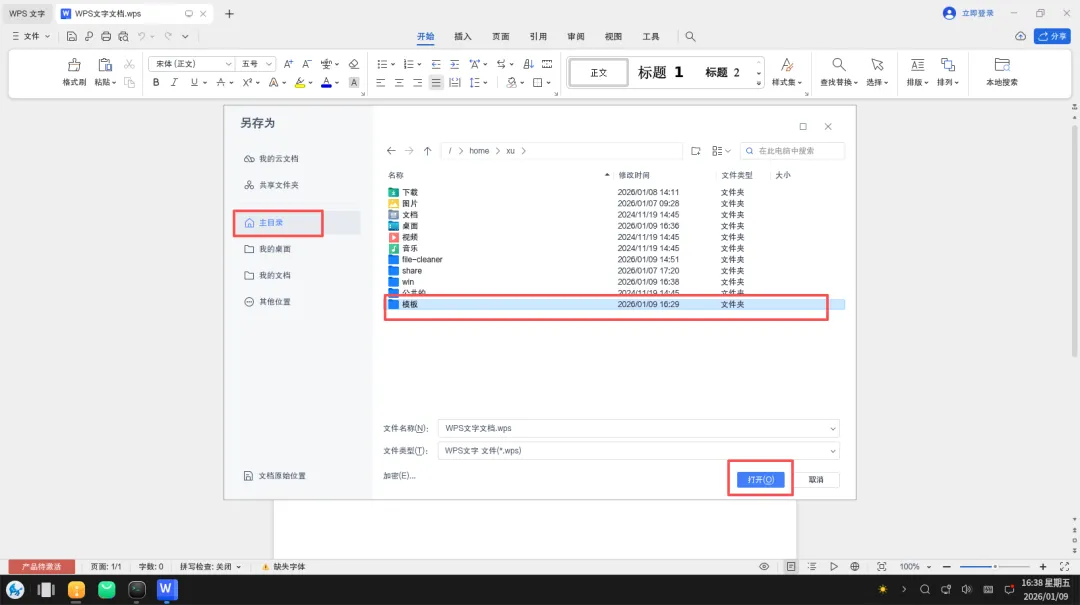Click the 加密(E)... link
The width and height of the screenshot is (1080, 605).
pos(399,476)
